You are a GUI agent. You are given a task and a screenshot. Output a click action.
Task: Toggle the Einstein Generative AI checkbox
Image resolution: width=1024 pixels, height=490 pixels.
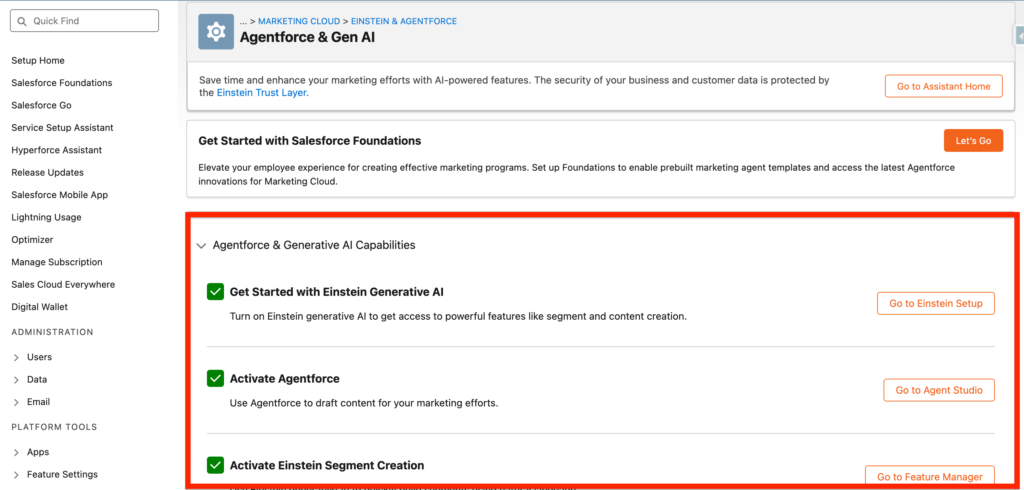pyautogui.click(x=215, y=292)
